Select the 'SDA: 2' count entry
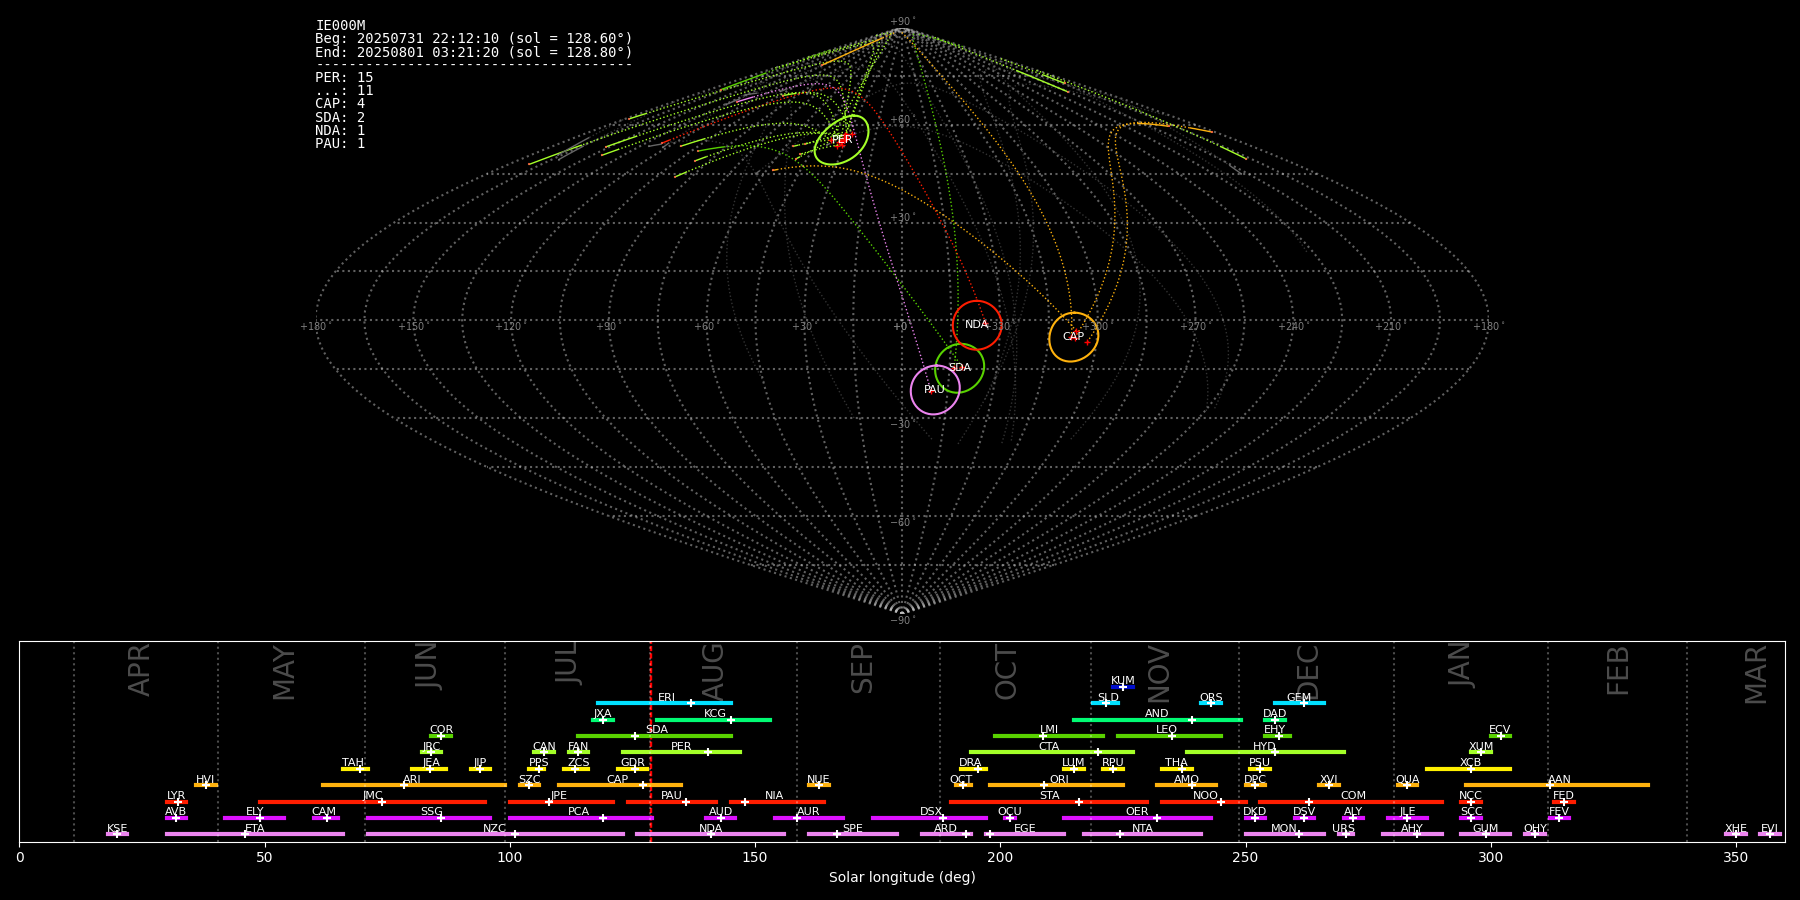Screen dimensions: 1800x900 [x=340, y=117]
